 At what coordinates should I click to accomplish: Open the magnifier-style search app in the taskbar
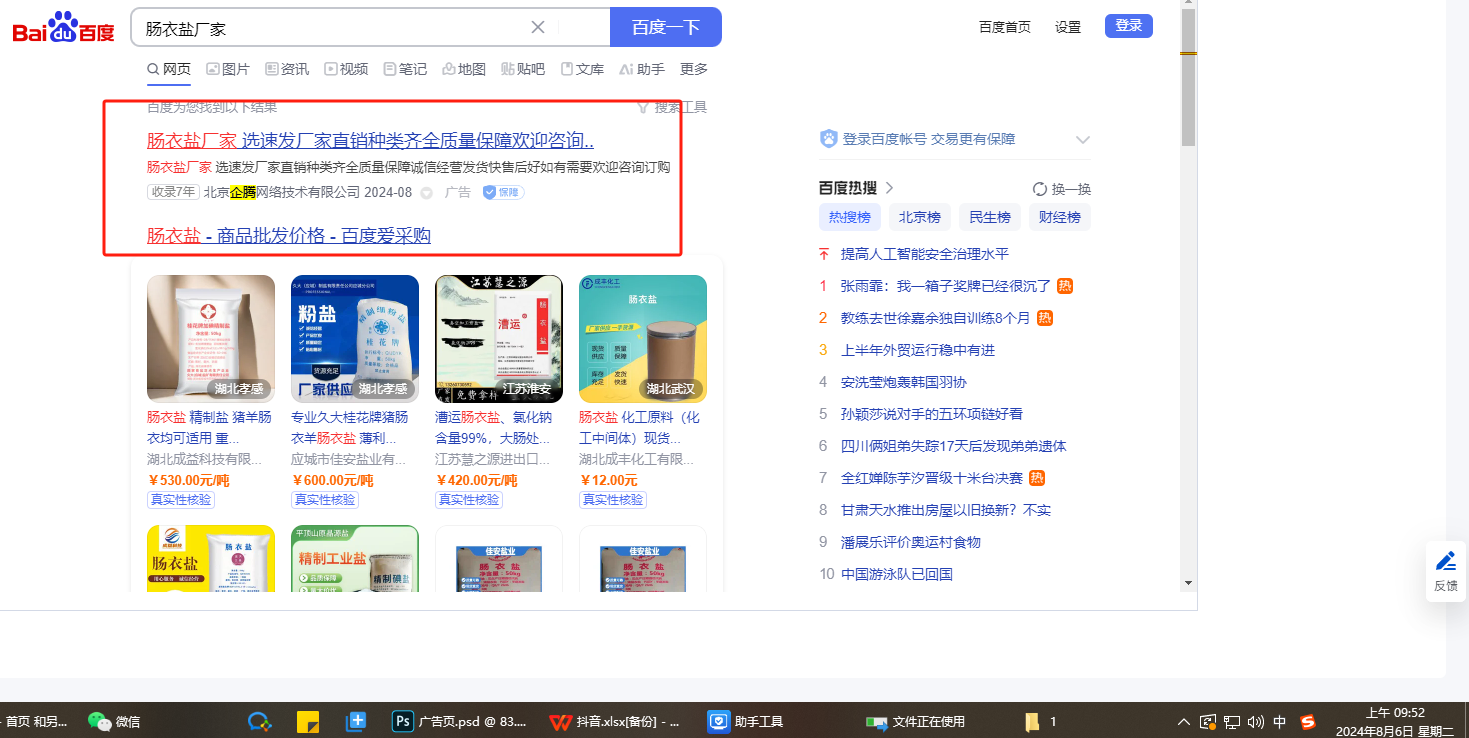pyautogui.click(x=260, y=721)
